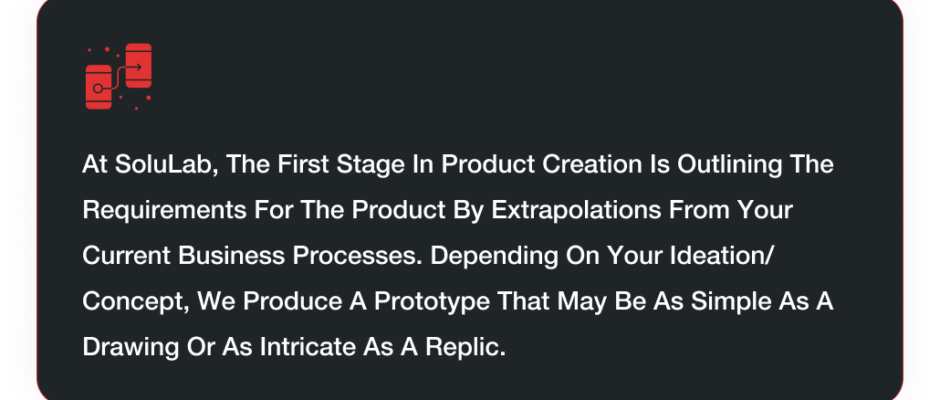Click "Current Business Processes" in the text
The height and width of the screenshot is (400, 940).
coord(254,255)
